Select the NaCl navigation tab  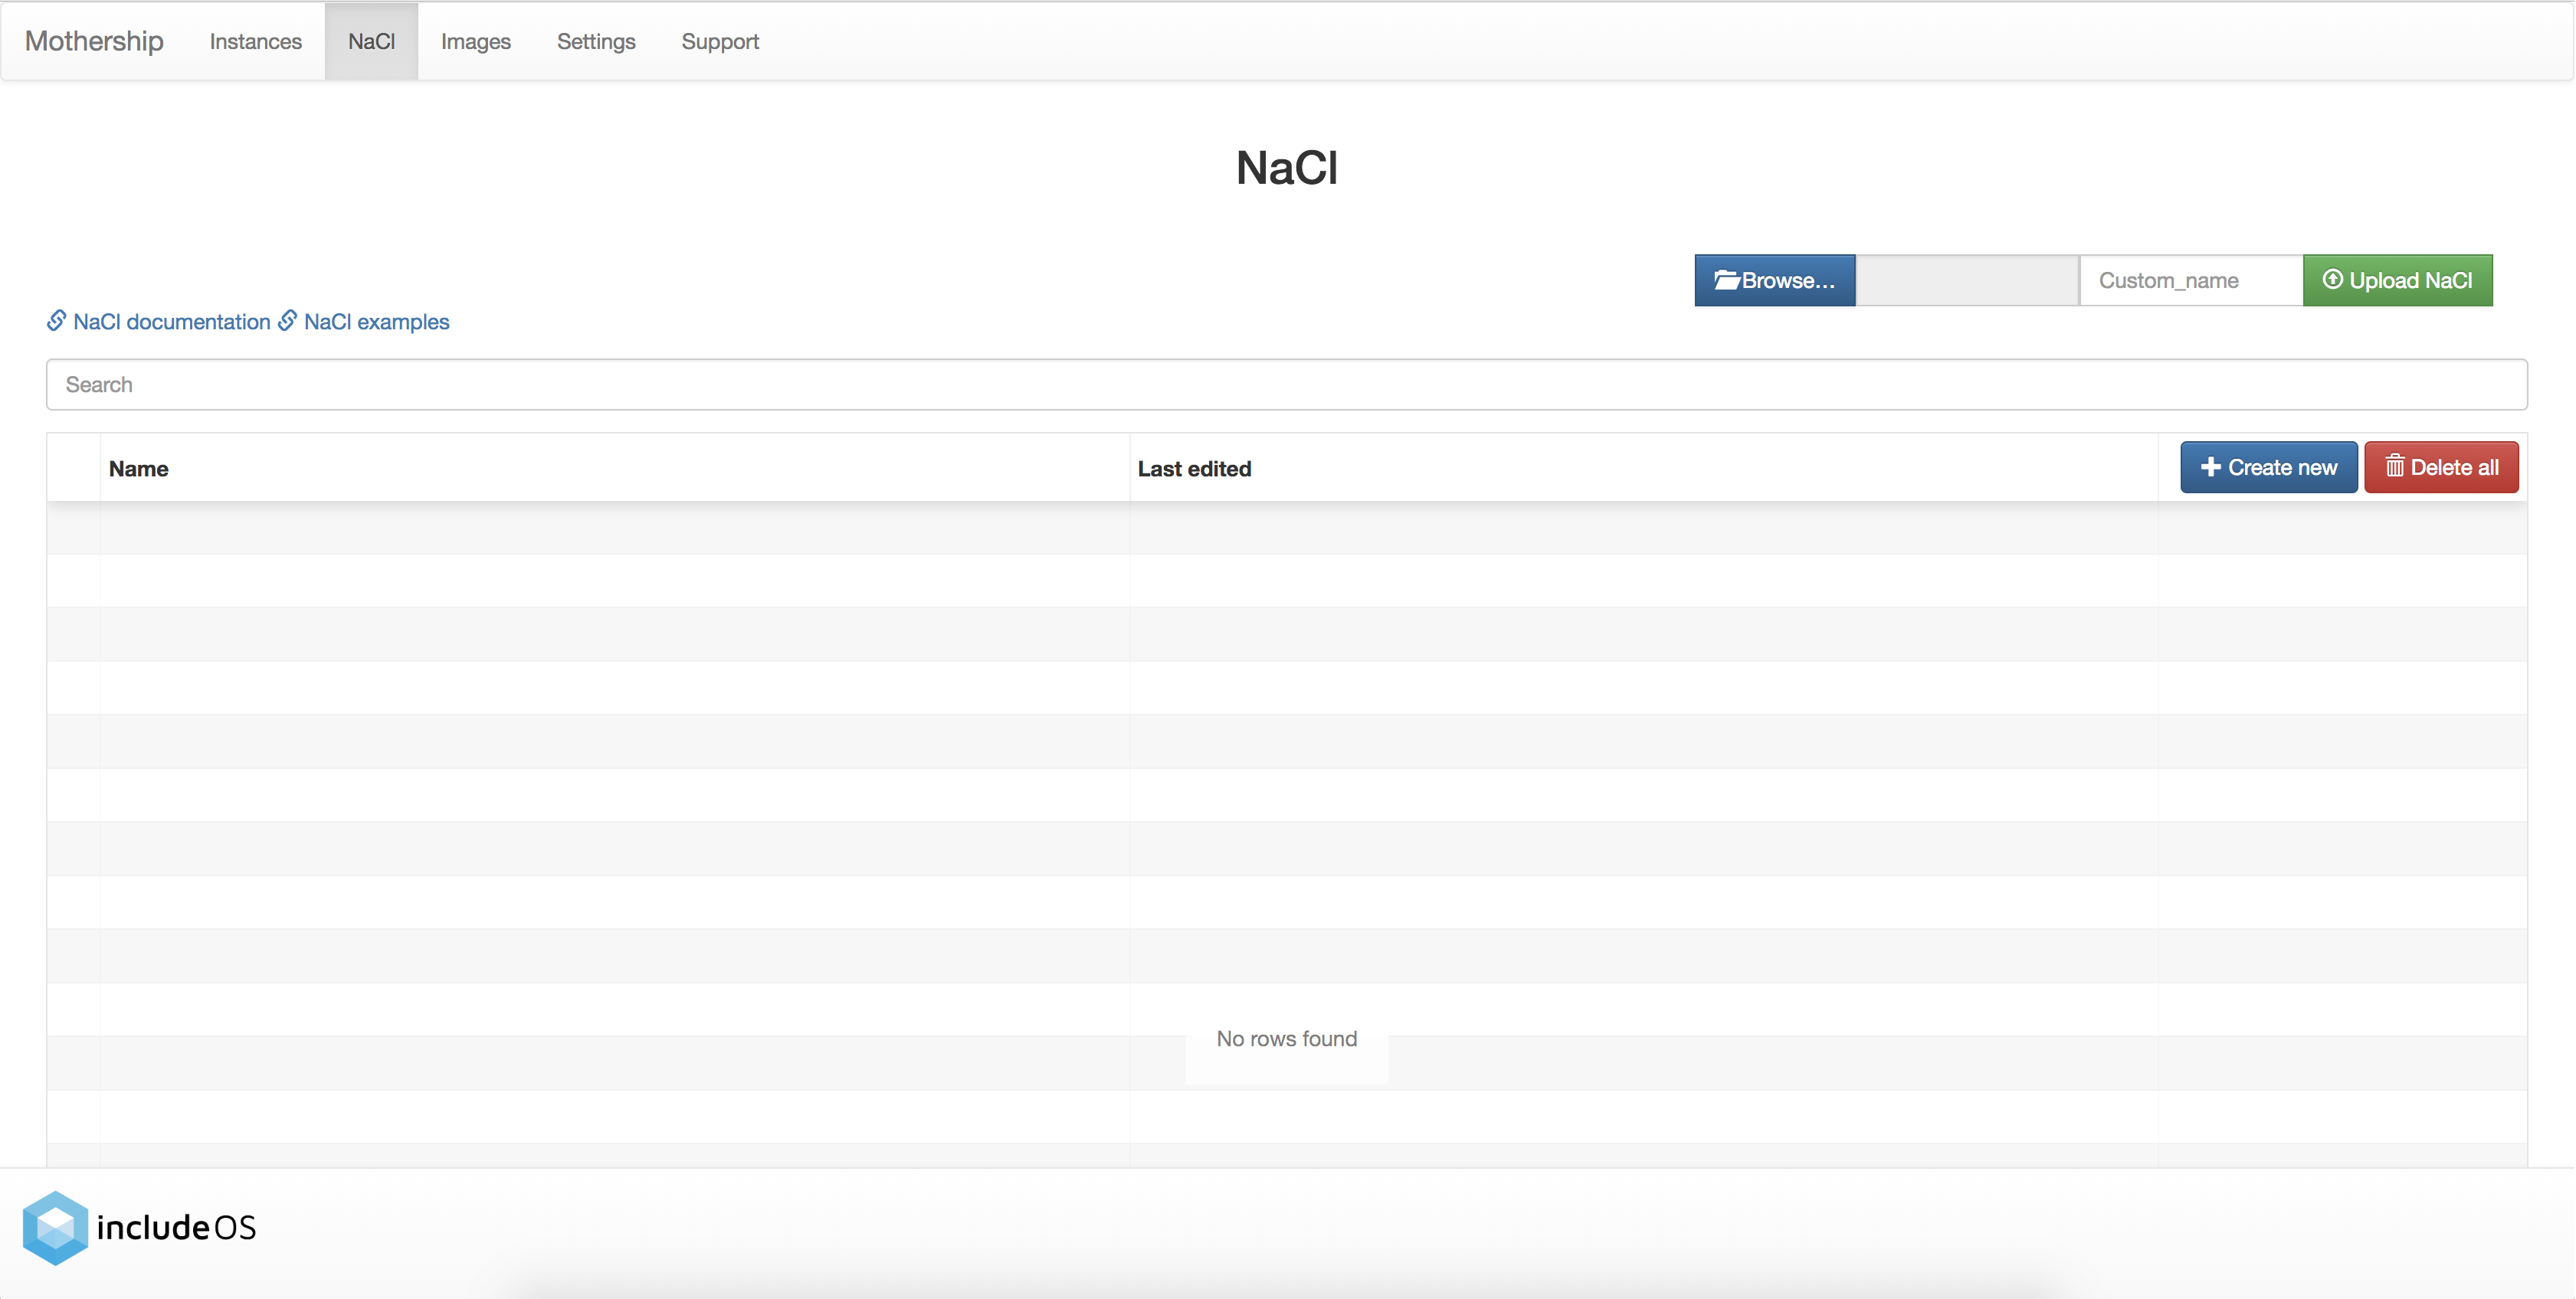click(371, 41)
